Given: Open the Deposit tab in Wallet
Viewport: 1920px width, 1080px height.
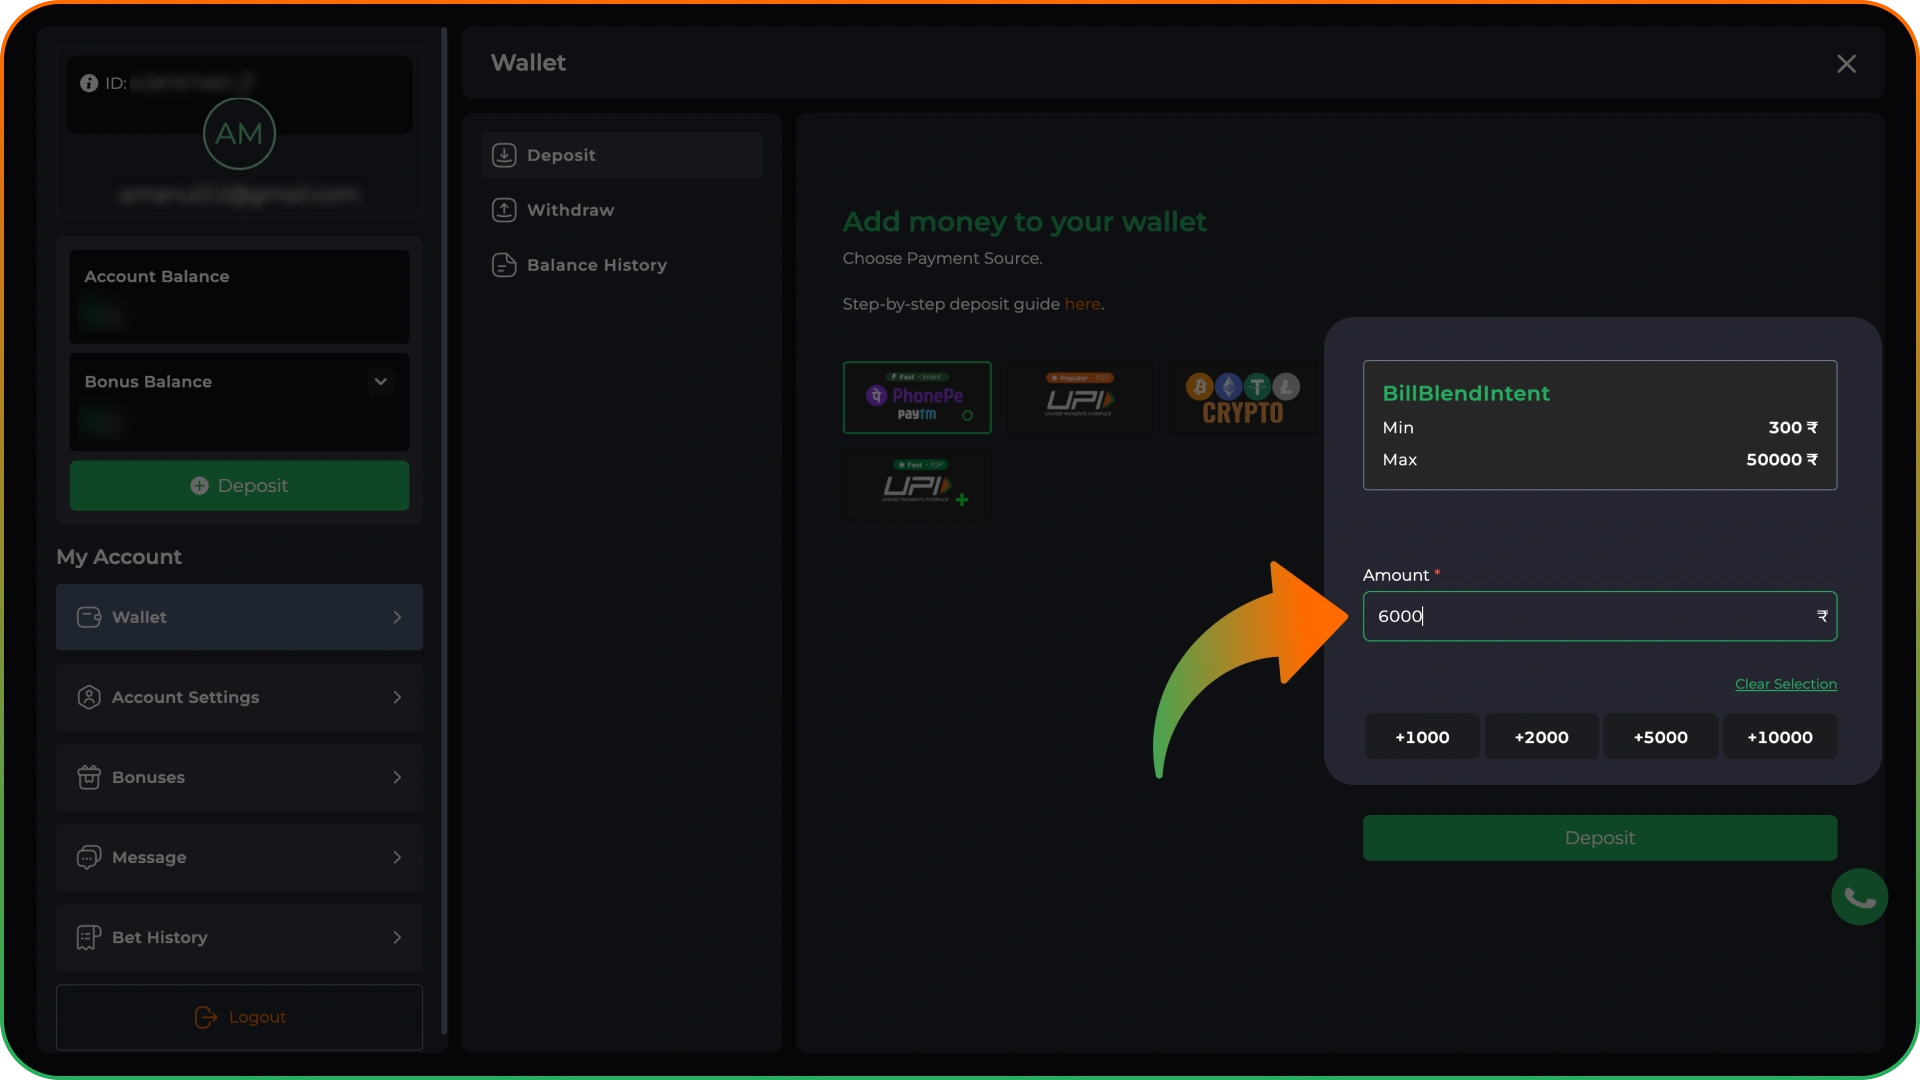Looking at the screenshot, I should click(x=621, y=155).
